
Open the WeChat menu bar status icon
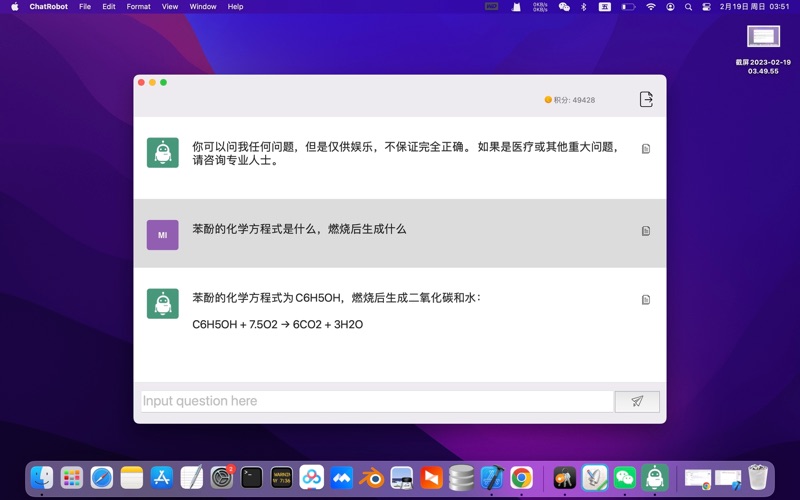click(564, 7)
